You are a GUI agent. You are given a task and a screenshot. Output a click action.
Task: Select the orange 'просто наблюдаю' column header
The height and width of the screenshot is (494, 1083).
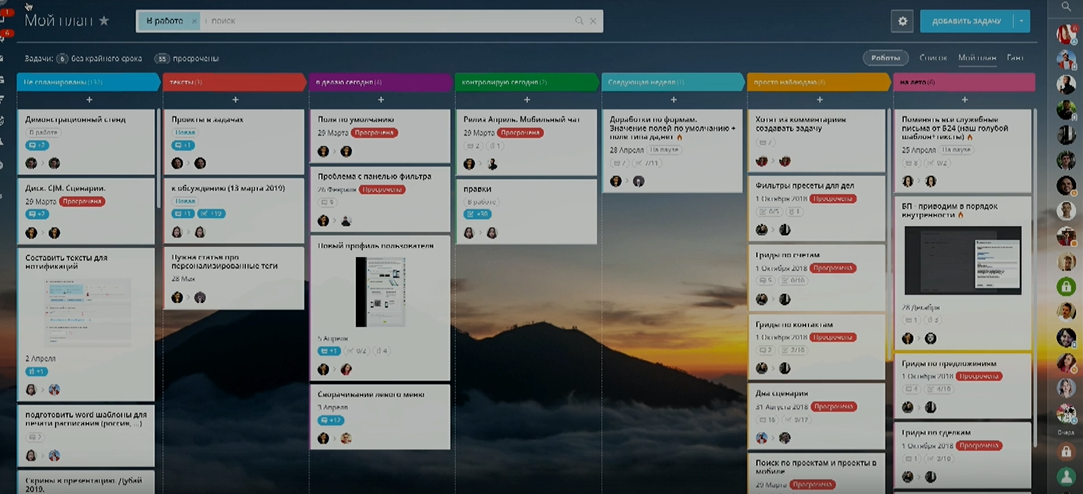click(820, 82)
